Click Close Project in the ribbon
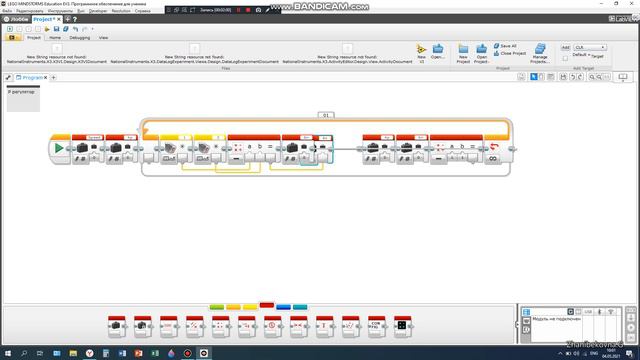The image size is (640, 360). (x=509, y=53)
